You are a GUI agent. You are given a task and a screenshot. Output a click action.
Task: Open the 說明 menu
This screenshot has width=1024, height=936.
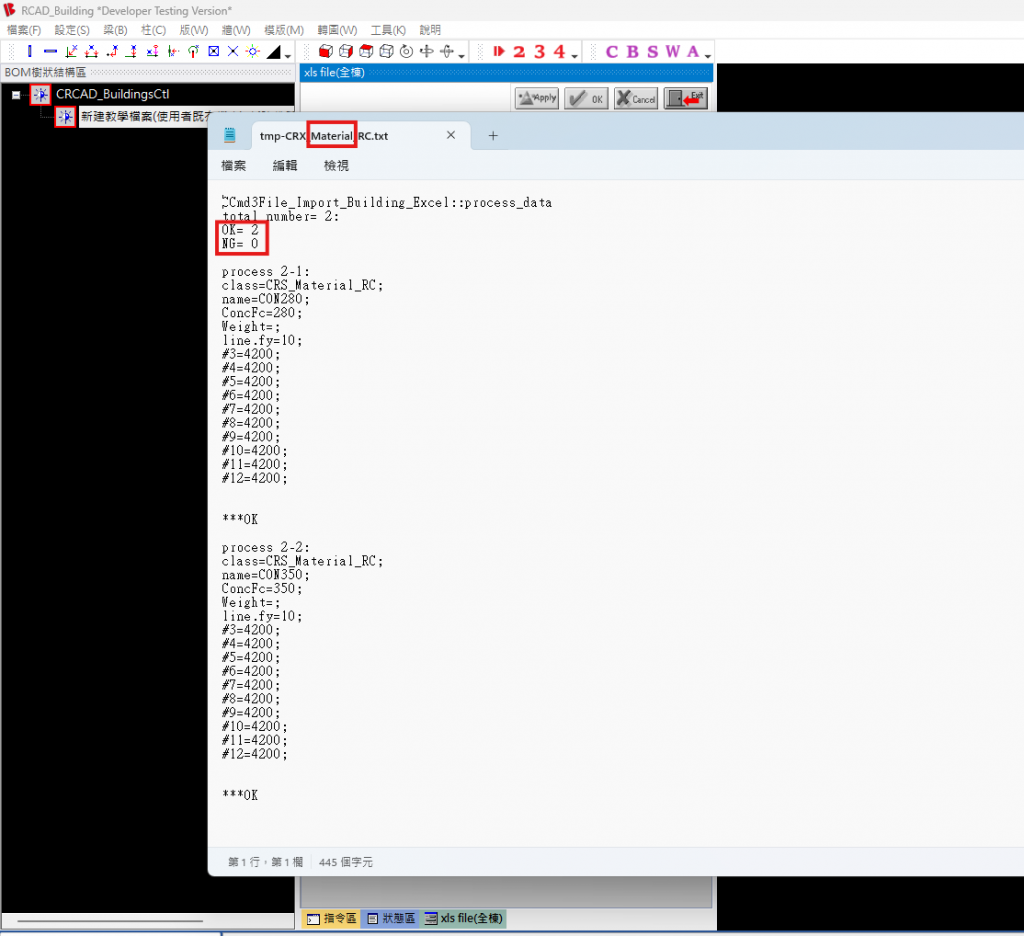point(430,30)
